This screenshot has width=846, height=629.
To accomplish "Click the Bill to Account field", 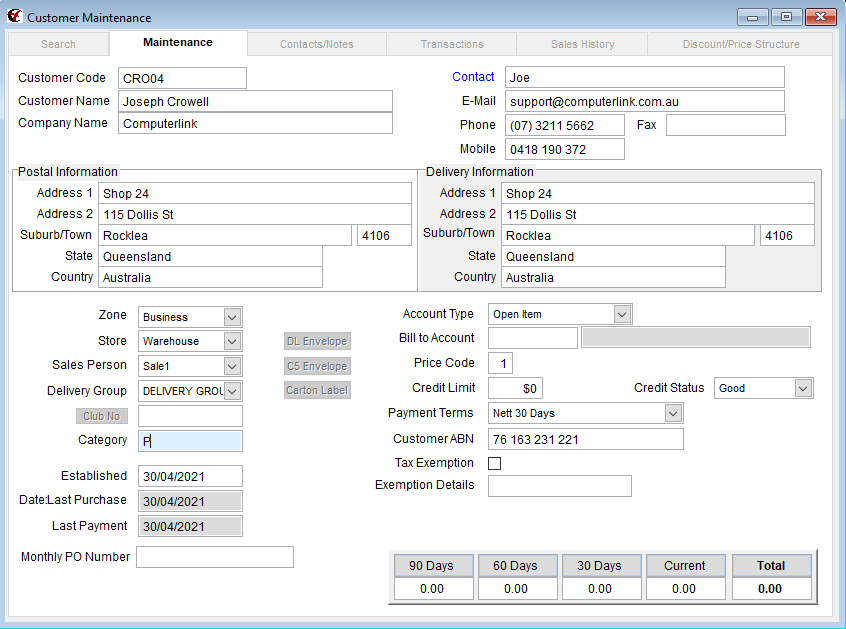I will pos(533,338).
